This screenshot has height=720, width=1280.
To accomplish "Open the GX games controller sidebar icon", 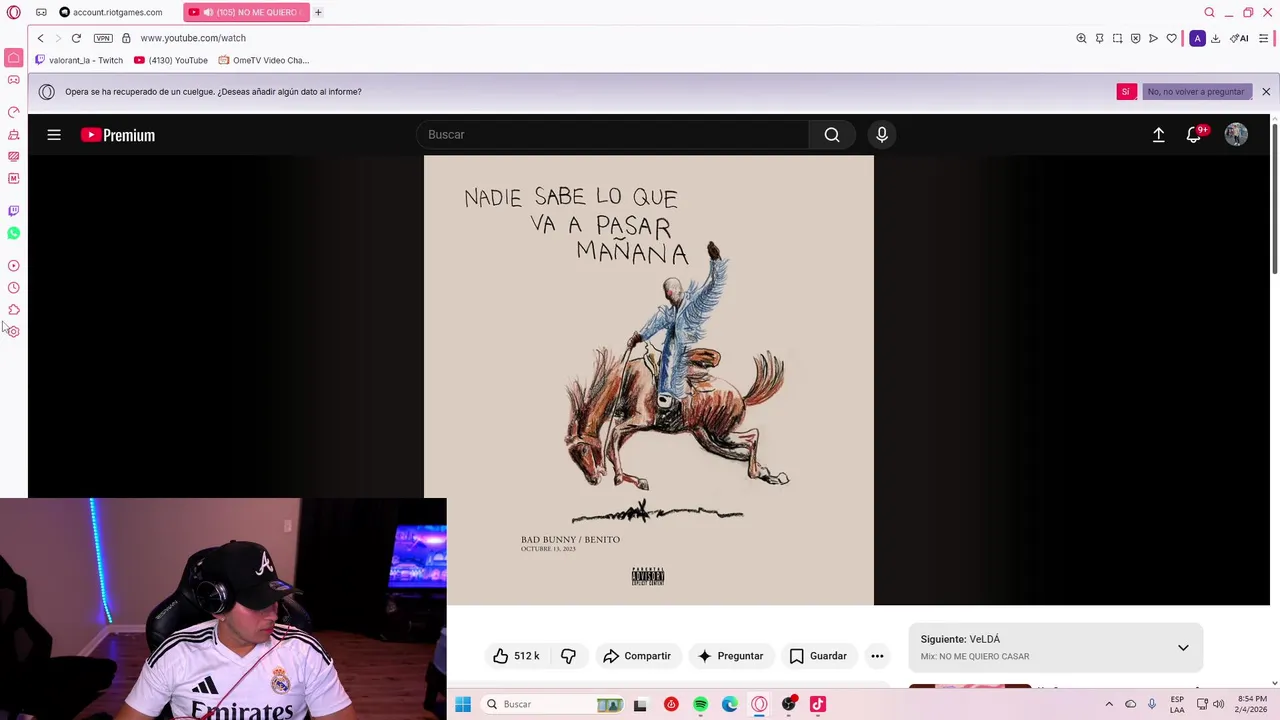I will click(13, 80).
